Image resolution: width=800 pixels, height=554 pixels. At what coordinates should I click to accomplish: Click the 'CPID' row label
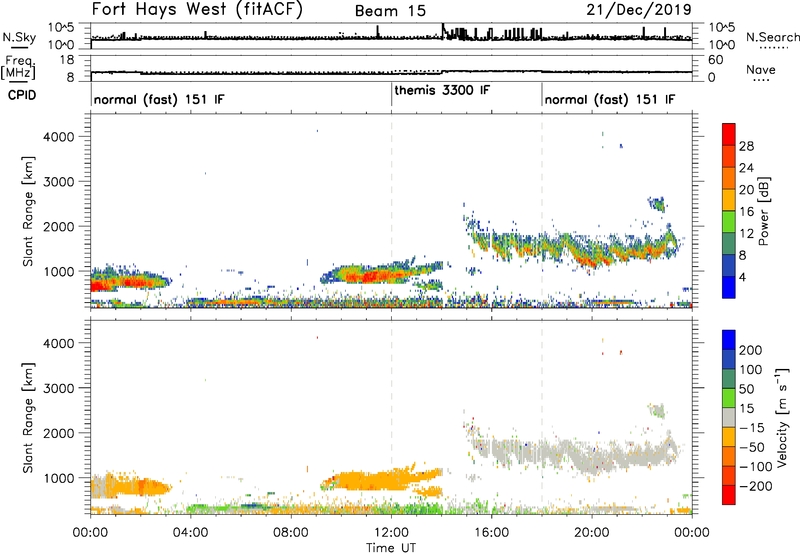pos(22,95)
